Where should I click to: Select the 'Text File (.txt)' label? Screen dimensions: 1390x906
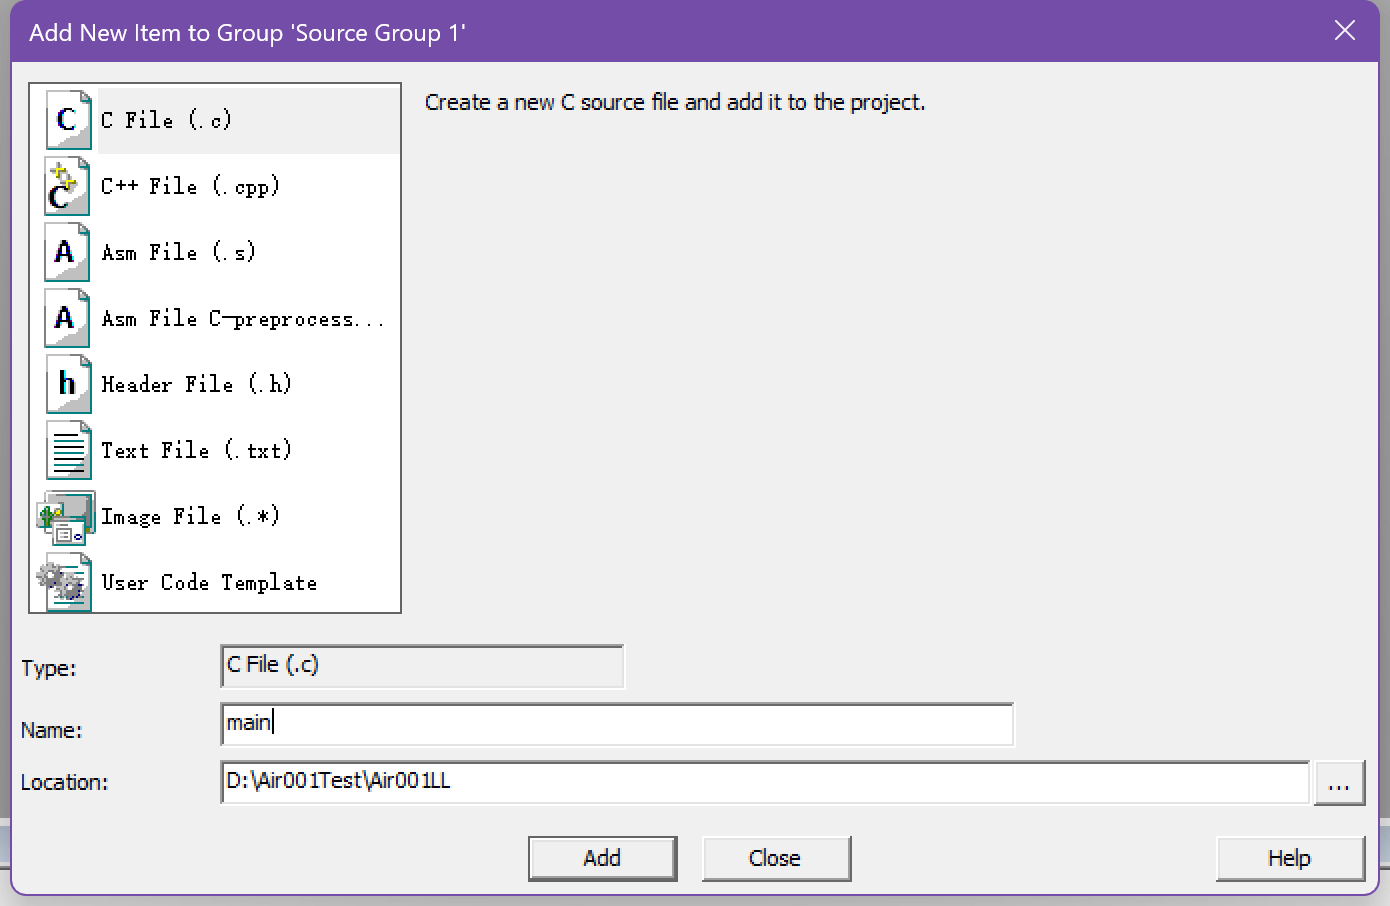click(x=196, y=451)
